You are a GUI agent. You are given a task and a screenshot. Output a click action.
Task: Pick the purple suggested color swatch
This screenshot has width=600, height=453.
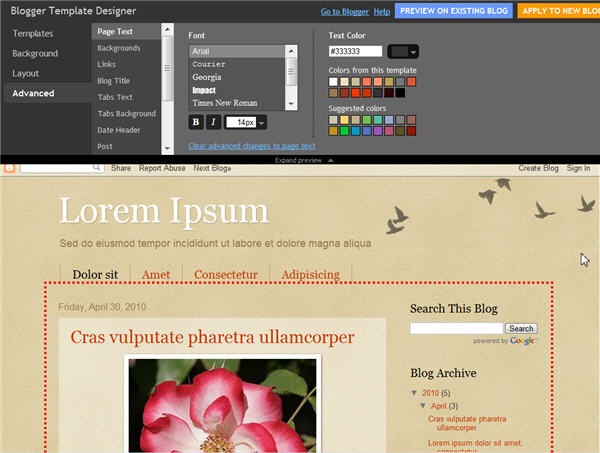[378, 131]
